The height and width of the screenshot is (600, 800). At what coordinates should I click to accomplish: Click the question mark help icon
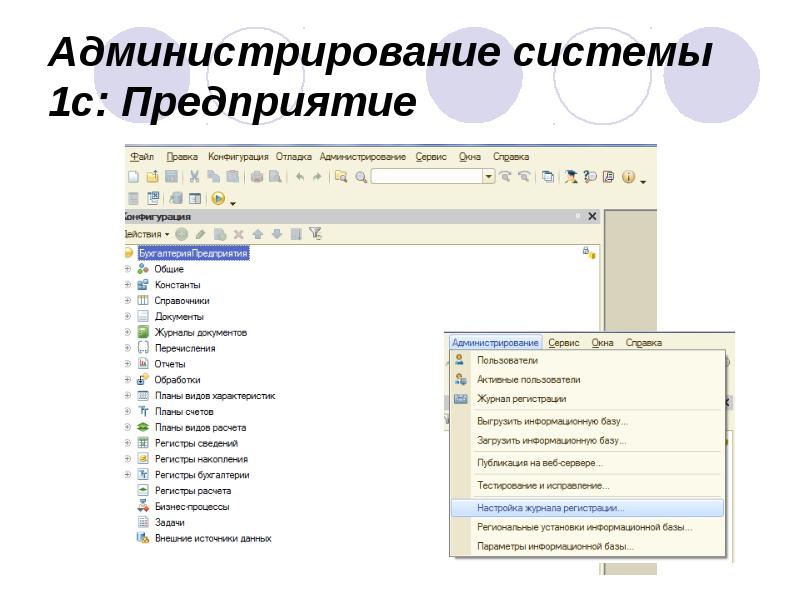590,177
